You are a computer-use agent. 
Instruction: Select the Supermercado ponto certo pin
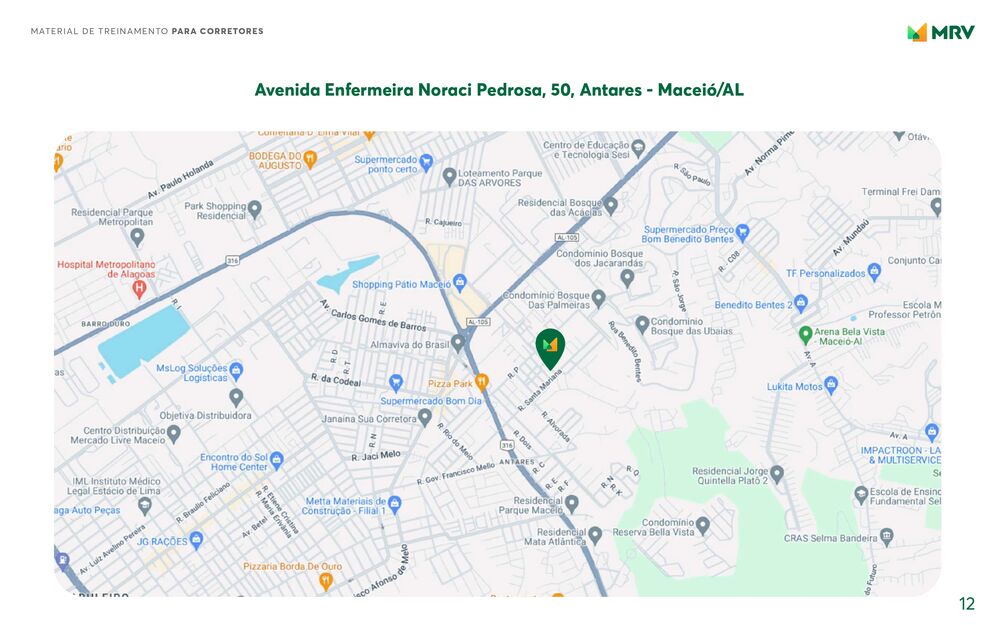click(426, 162)
